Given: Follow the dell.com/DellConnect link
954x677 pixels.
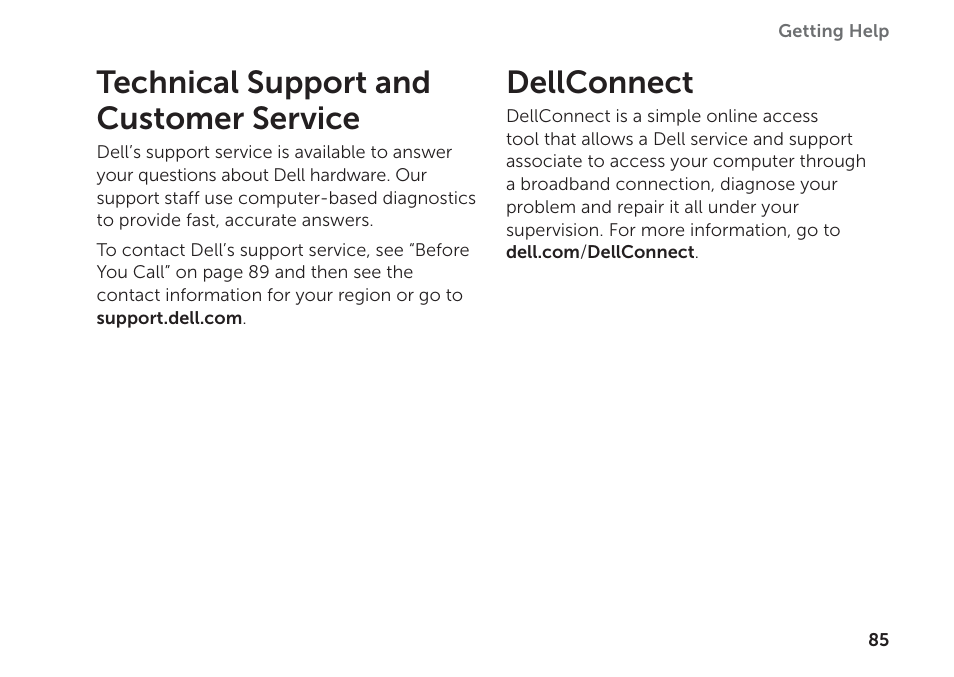Looking at the screenshot, I should (x=601, y=252).
